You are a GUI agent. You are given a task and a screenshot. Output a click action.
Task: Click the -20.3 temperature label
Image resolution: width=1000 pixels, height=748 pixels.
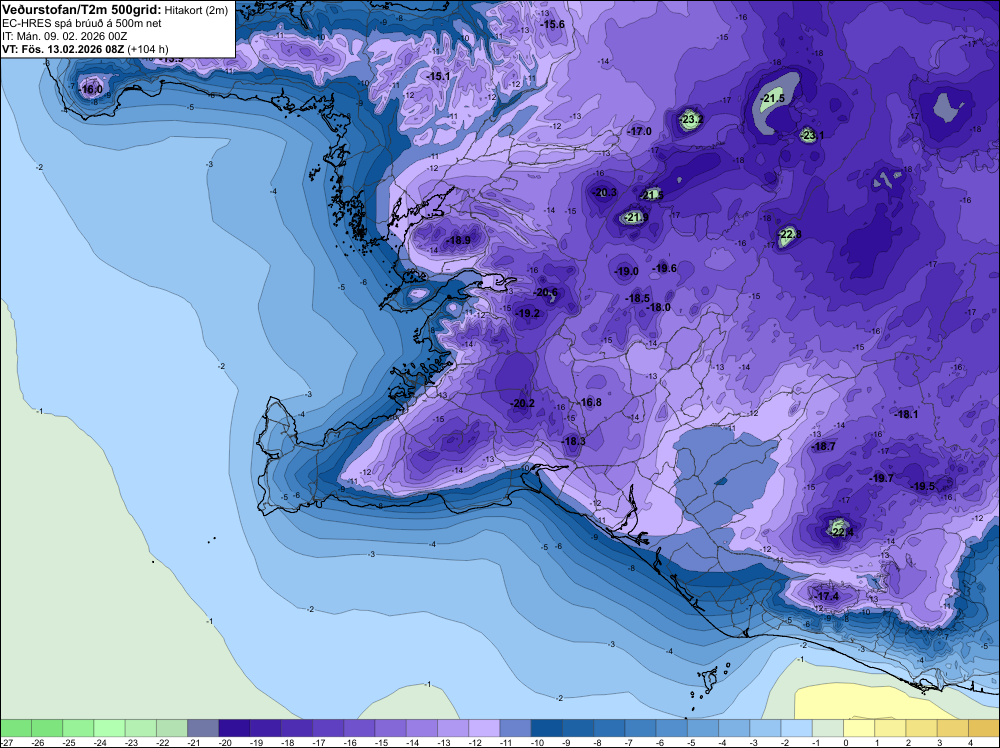point(605,193)
